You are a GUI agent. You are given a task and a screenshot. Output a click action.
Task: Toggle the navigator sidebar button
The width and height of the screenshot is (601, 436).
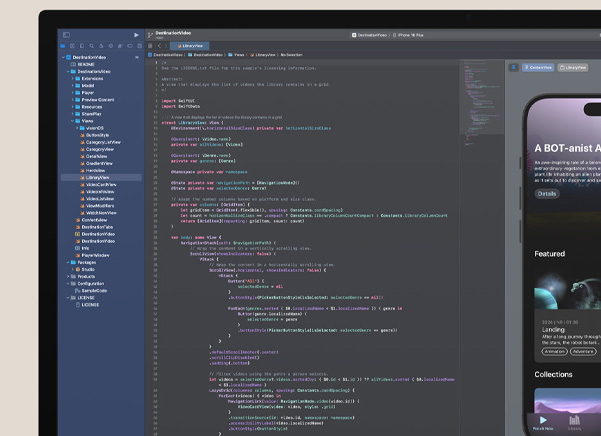point(66,35)
